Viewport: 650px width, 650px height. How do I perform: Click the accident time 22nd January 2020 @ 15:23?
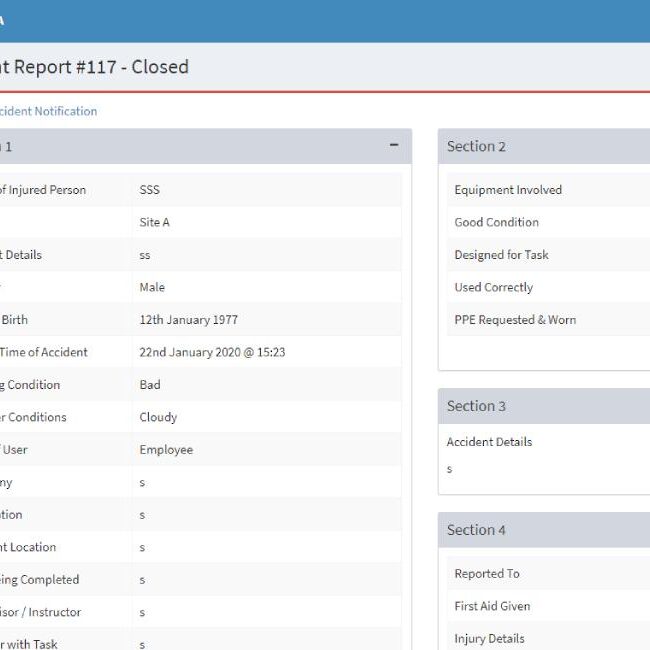(212, 352)
